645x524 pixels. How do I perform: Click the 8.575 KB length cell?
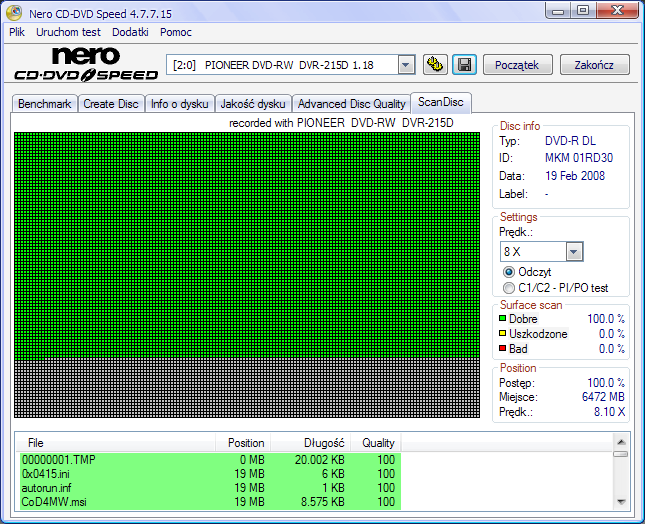click(322, 502)
